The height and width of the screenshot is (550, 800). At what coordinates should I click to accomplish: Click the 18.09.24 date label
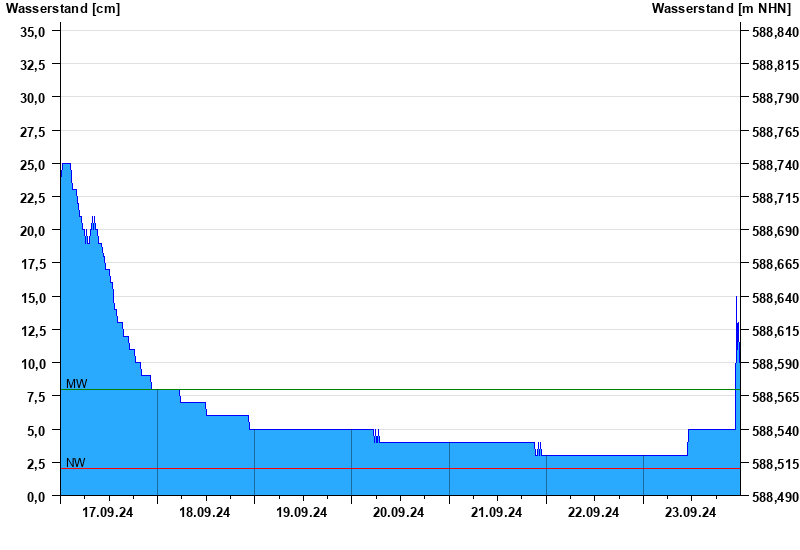(x=205, y=512)
